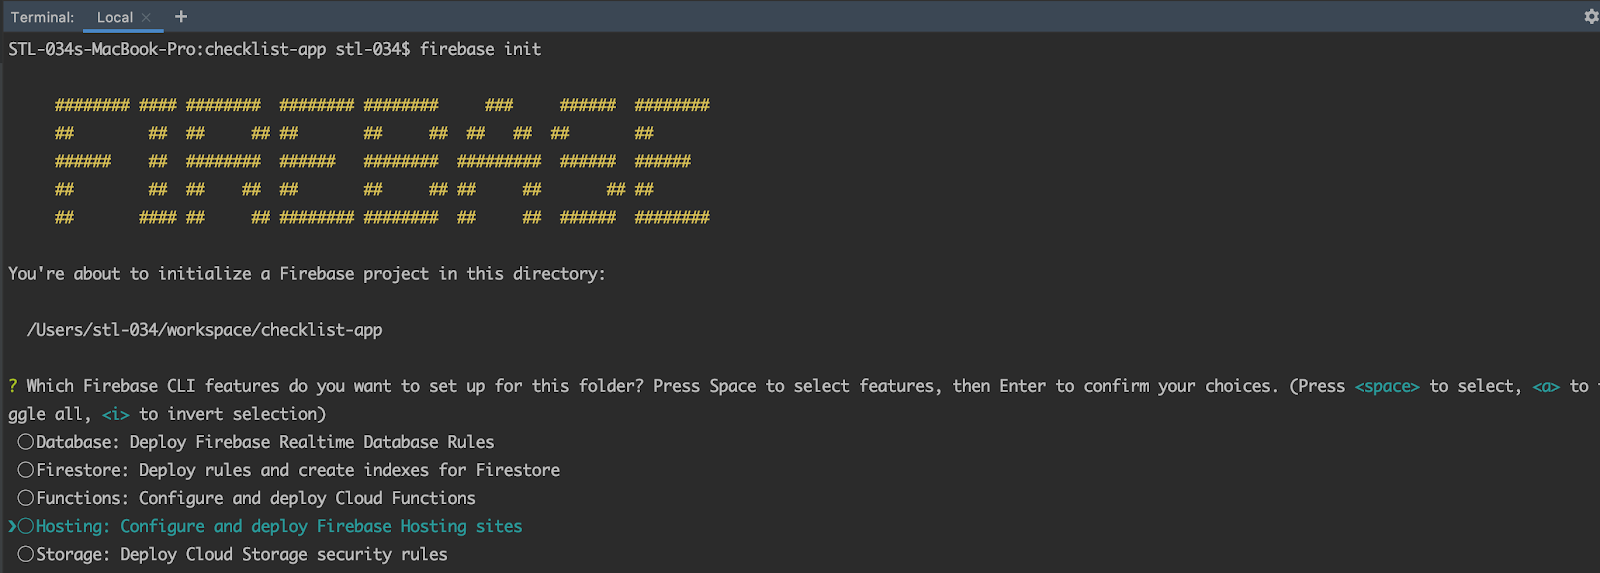Switch to the Local terminal tab
Screen dimensions: 1600x573
(114, 17)
